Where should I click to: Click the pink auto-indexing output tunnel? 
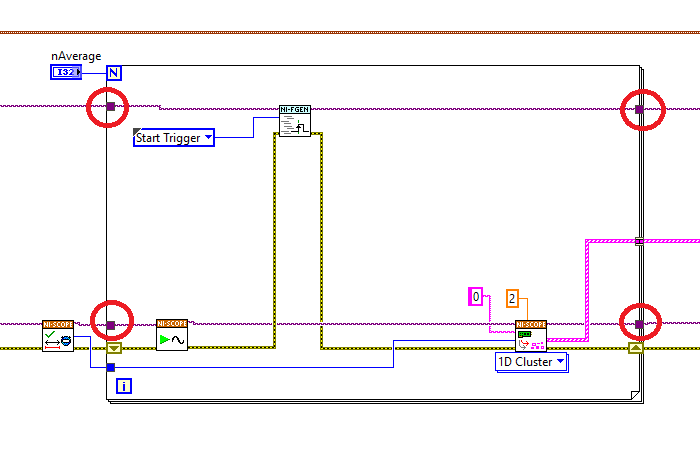[639, 242]
